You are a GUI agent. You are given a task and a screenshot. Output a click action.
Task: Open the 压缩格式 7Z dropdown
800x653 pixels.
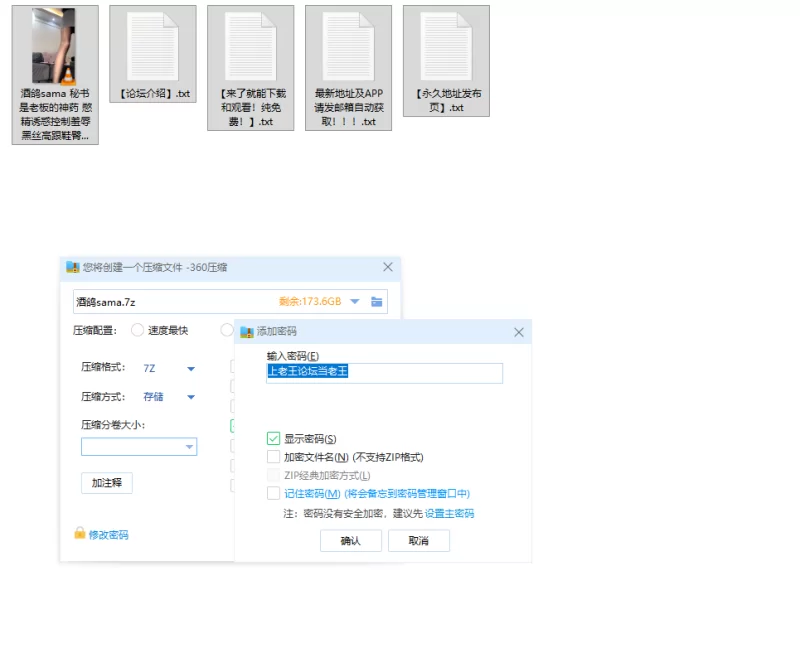[x=190, y=369]
